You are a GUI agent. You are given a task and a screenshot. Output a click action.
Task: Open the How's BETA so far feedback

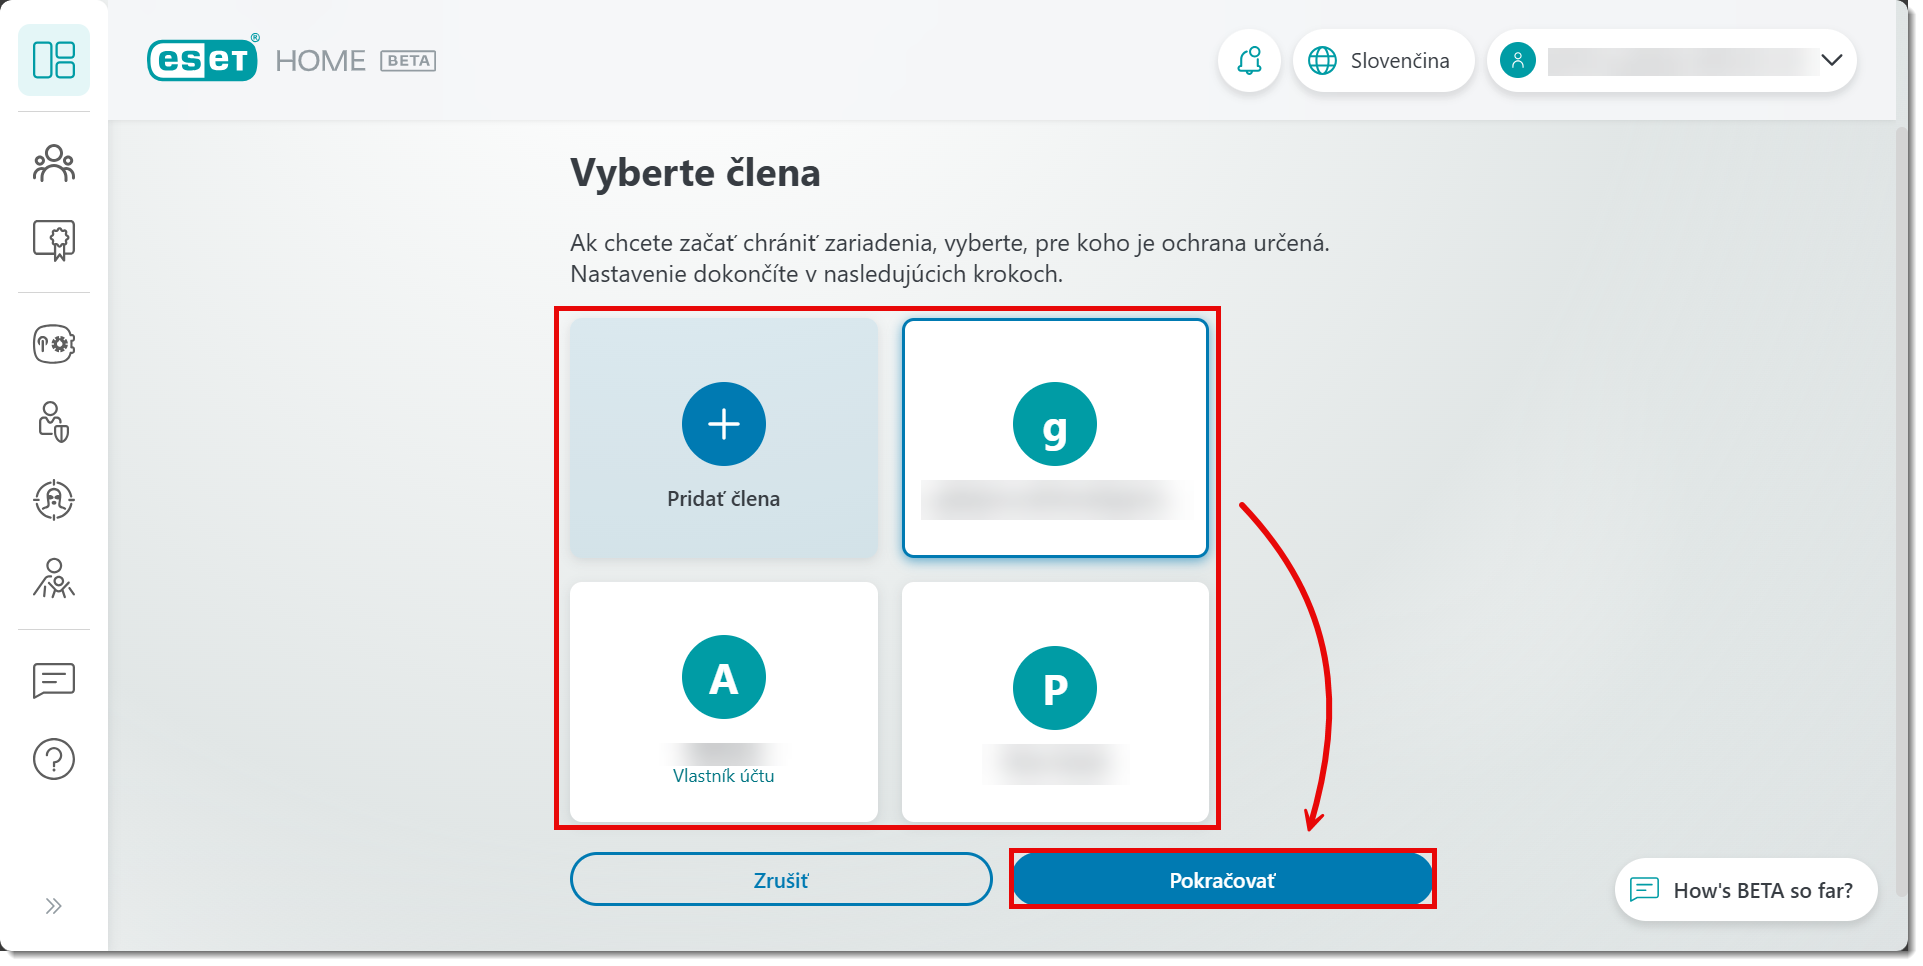(x=1745, y=890)
